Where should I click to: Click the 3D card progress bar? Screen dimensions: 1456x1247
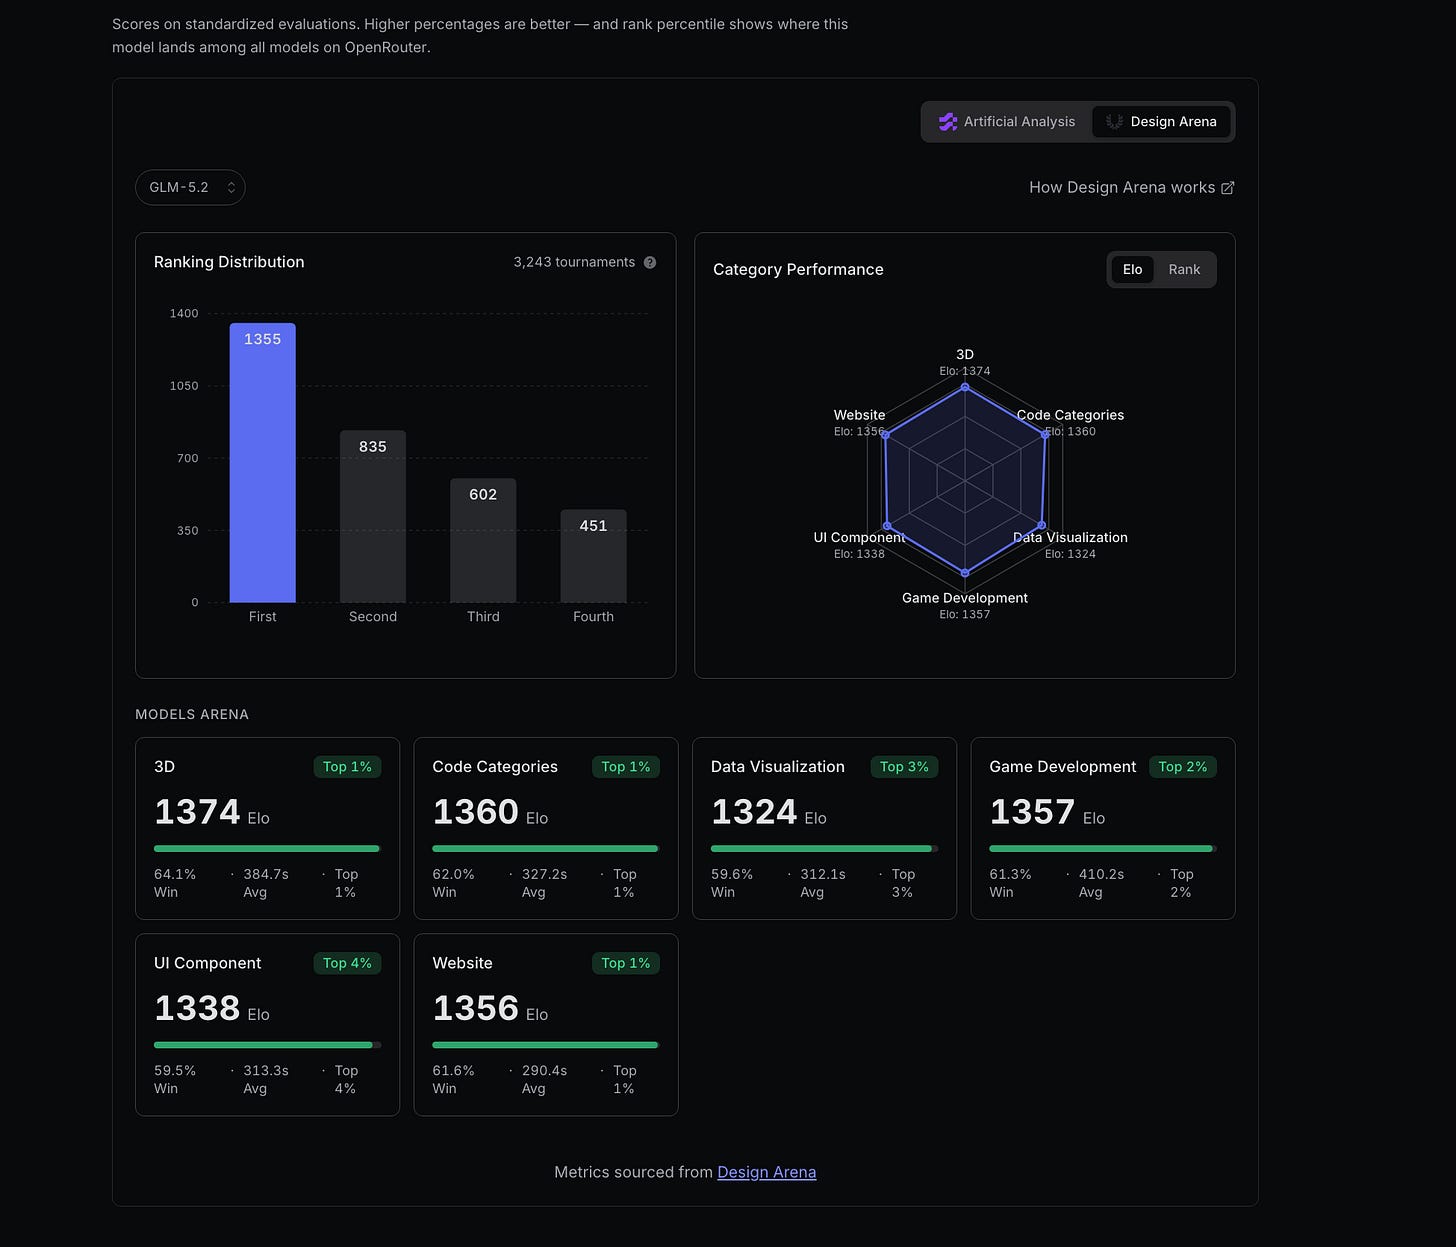(x=267, y=849)
